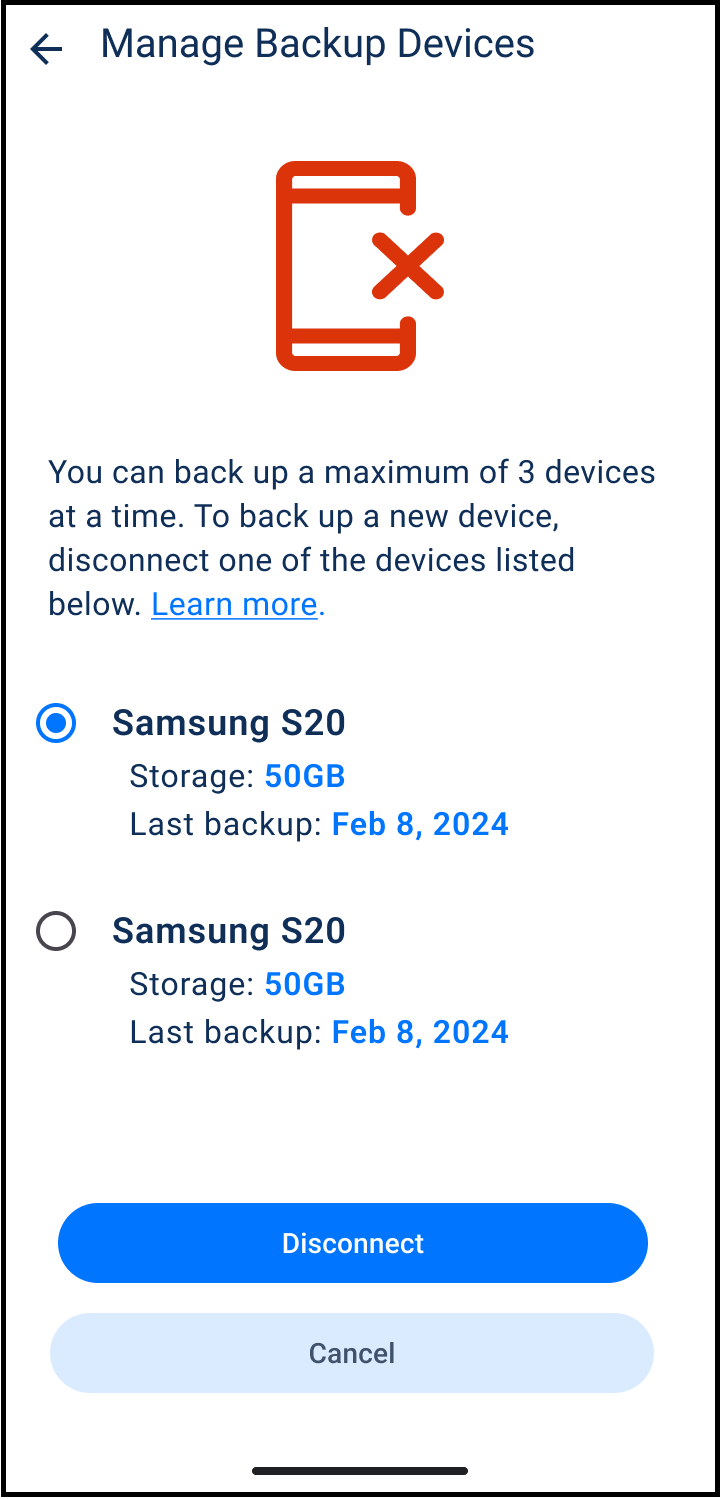Select the first Samsung S20 radio button
Image resolution: width=720 pixels, height=1499 pixels.
(x=56, y=723)
